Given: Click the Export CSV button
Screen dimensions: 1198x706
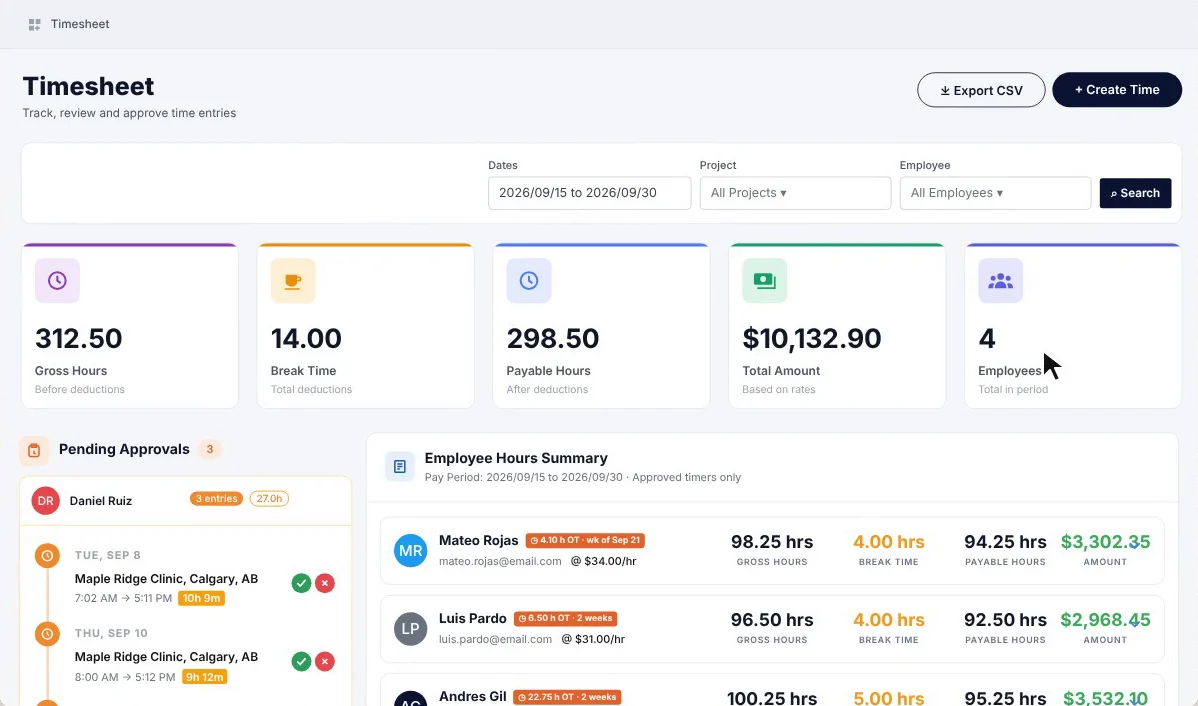Looking at the screenshot, I should pos(981,90).
